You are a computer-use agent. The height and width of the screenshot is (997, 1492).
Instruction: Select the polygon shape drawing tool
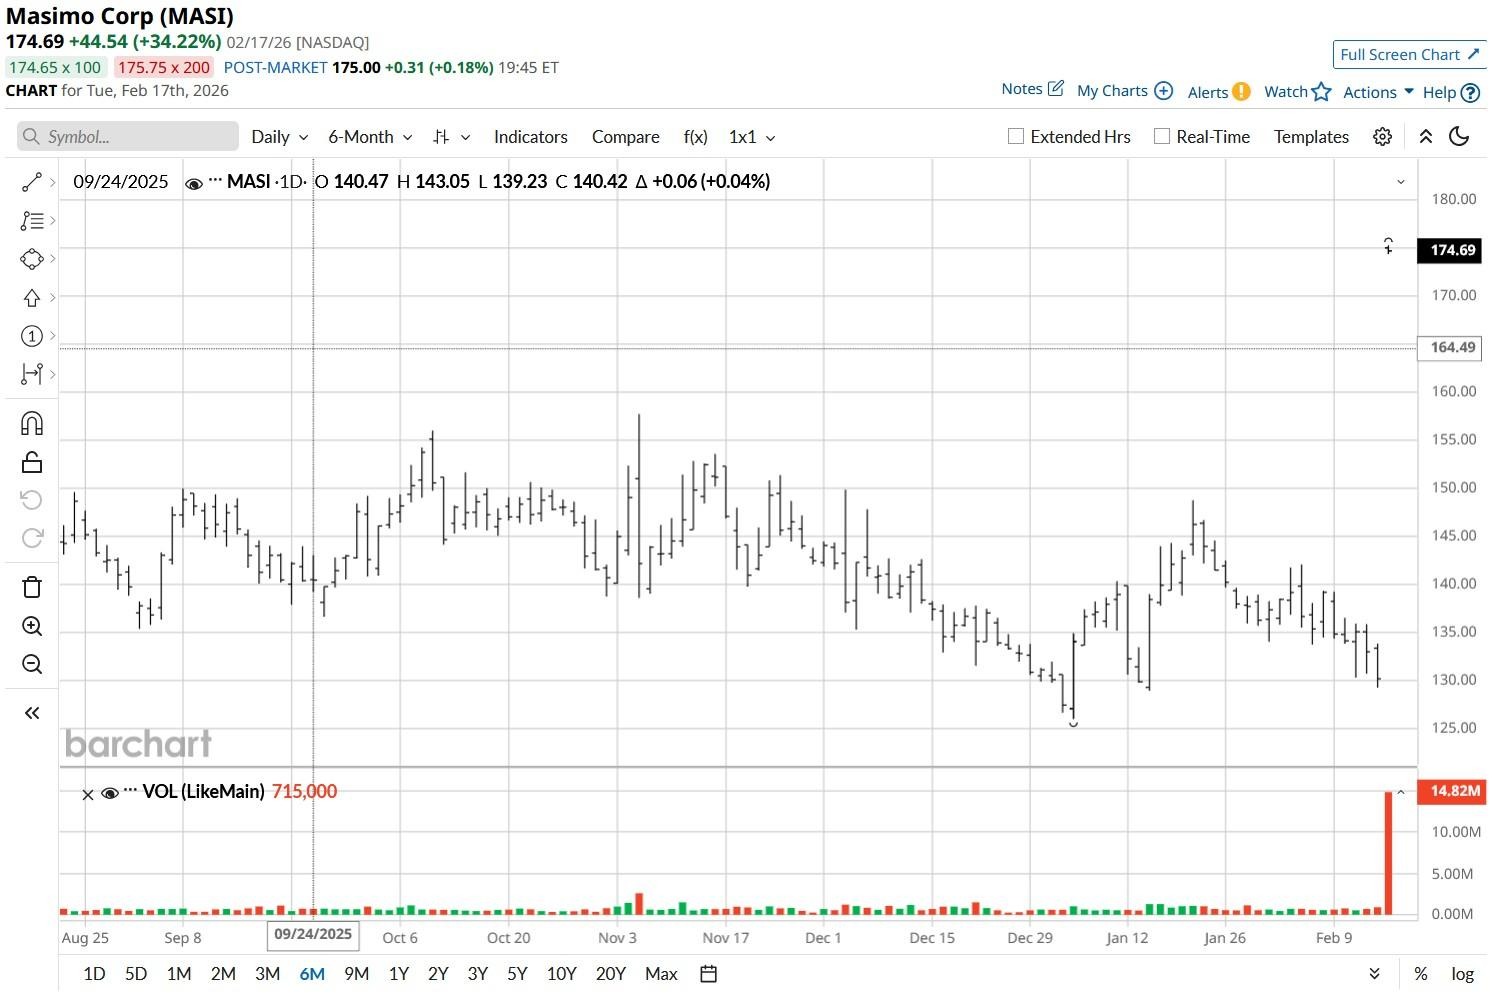coord(32,259)
